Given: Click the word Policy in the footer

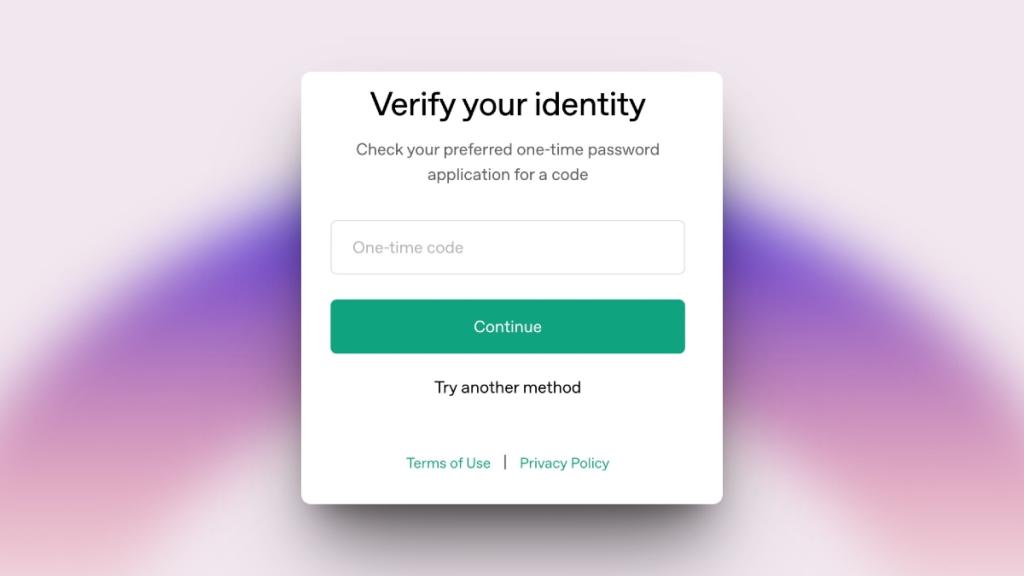Looking at the screenshot, I should (x=590, y=463).
